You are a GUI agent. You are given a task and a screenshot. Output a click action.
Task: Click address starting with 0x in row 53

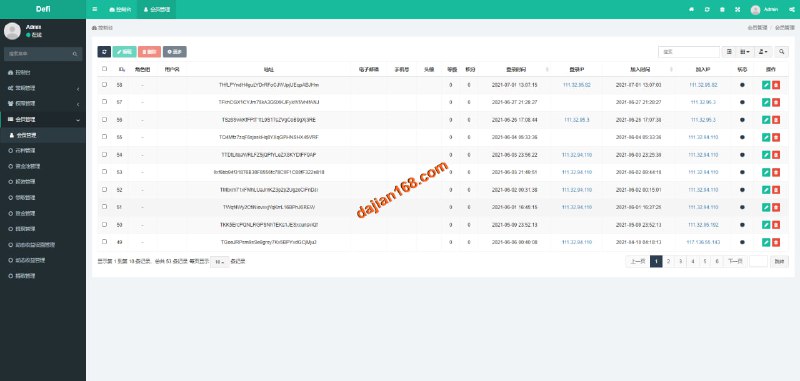[269, 172]
